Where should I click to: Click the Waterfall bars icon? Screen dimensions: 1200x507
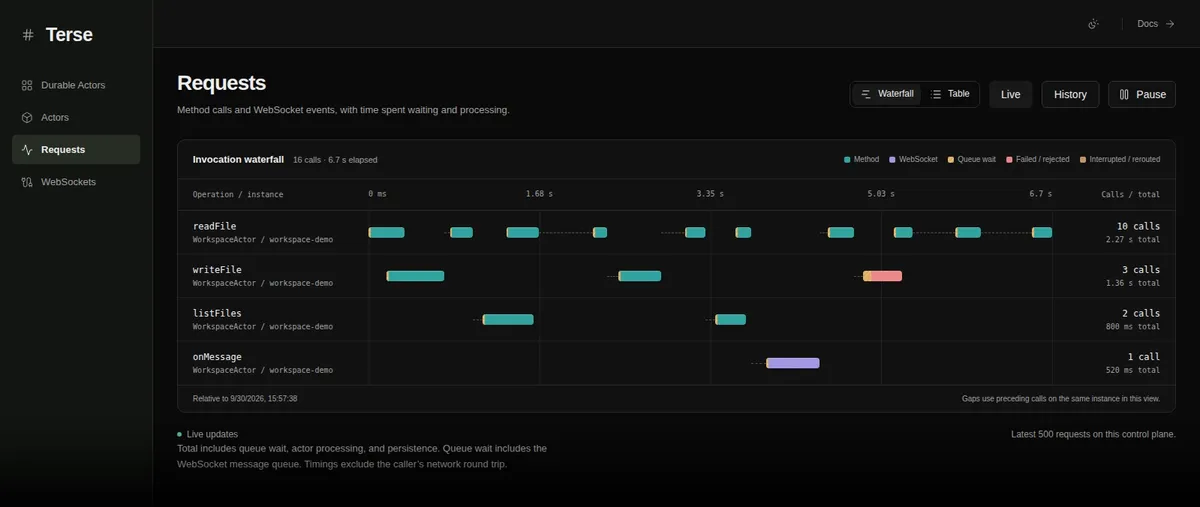click(x=866, y=94)
